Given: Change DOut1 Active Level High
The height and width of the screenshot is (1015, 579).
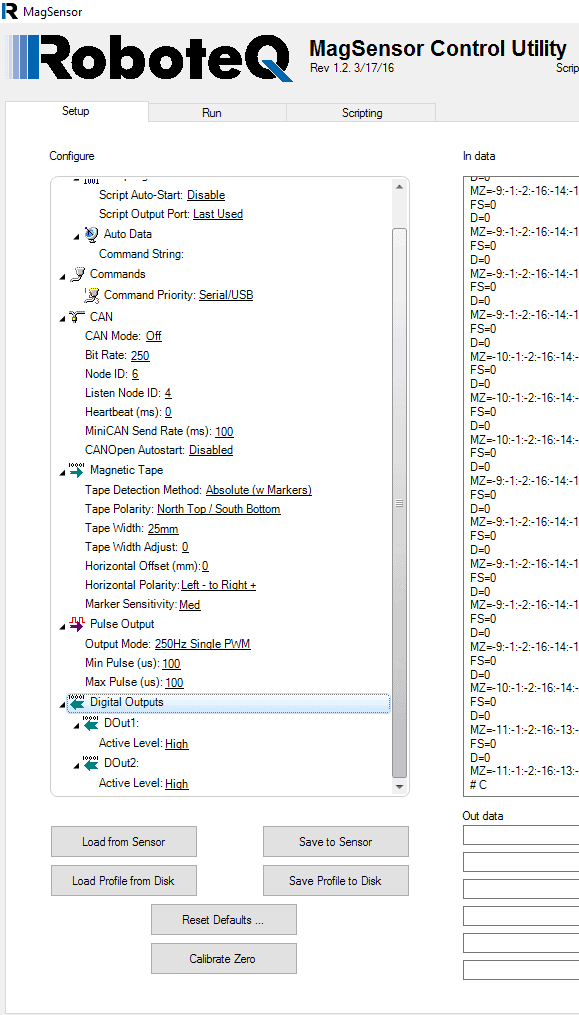Looking at the screenshot, I should 177,744.
